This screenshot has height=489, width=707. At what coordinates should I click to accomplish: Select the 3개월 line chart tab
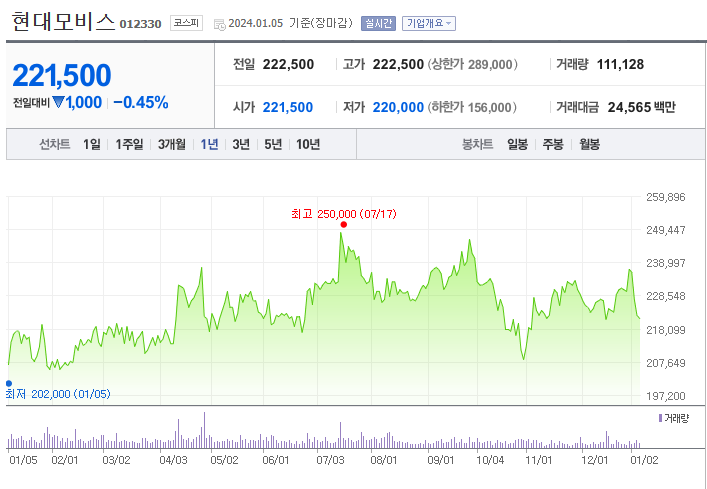click(x=172, y=144)
